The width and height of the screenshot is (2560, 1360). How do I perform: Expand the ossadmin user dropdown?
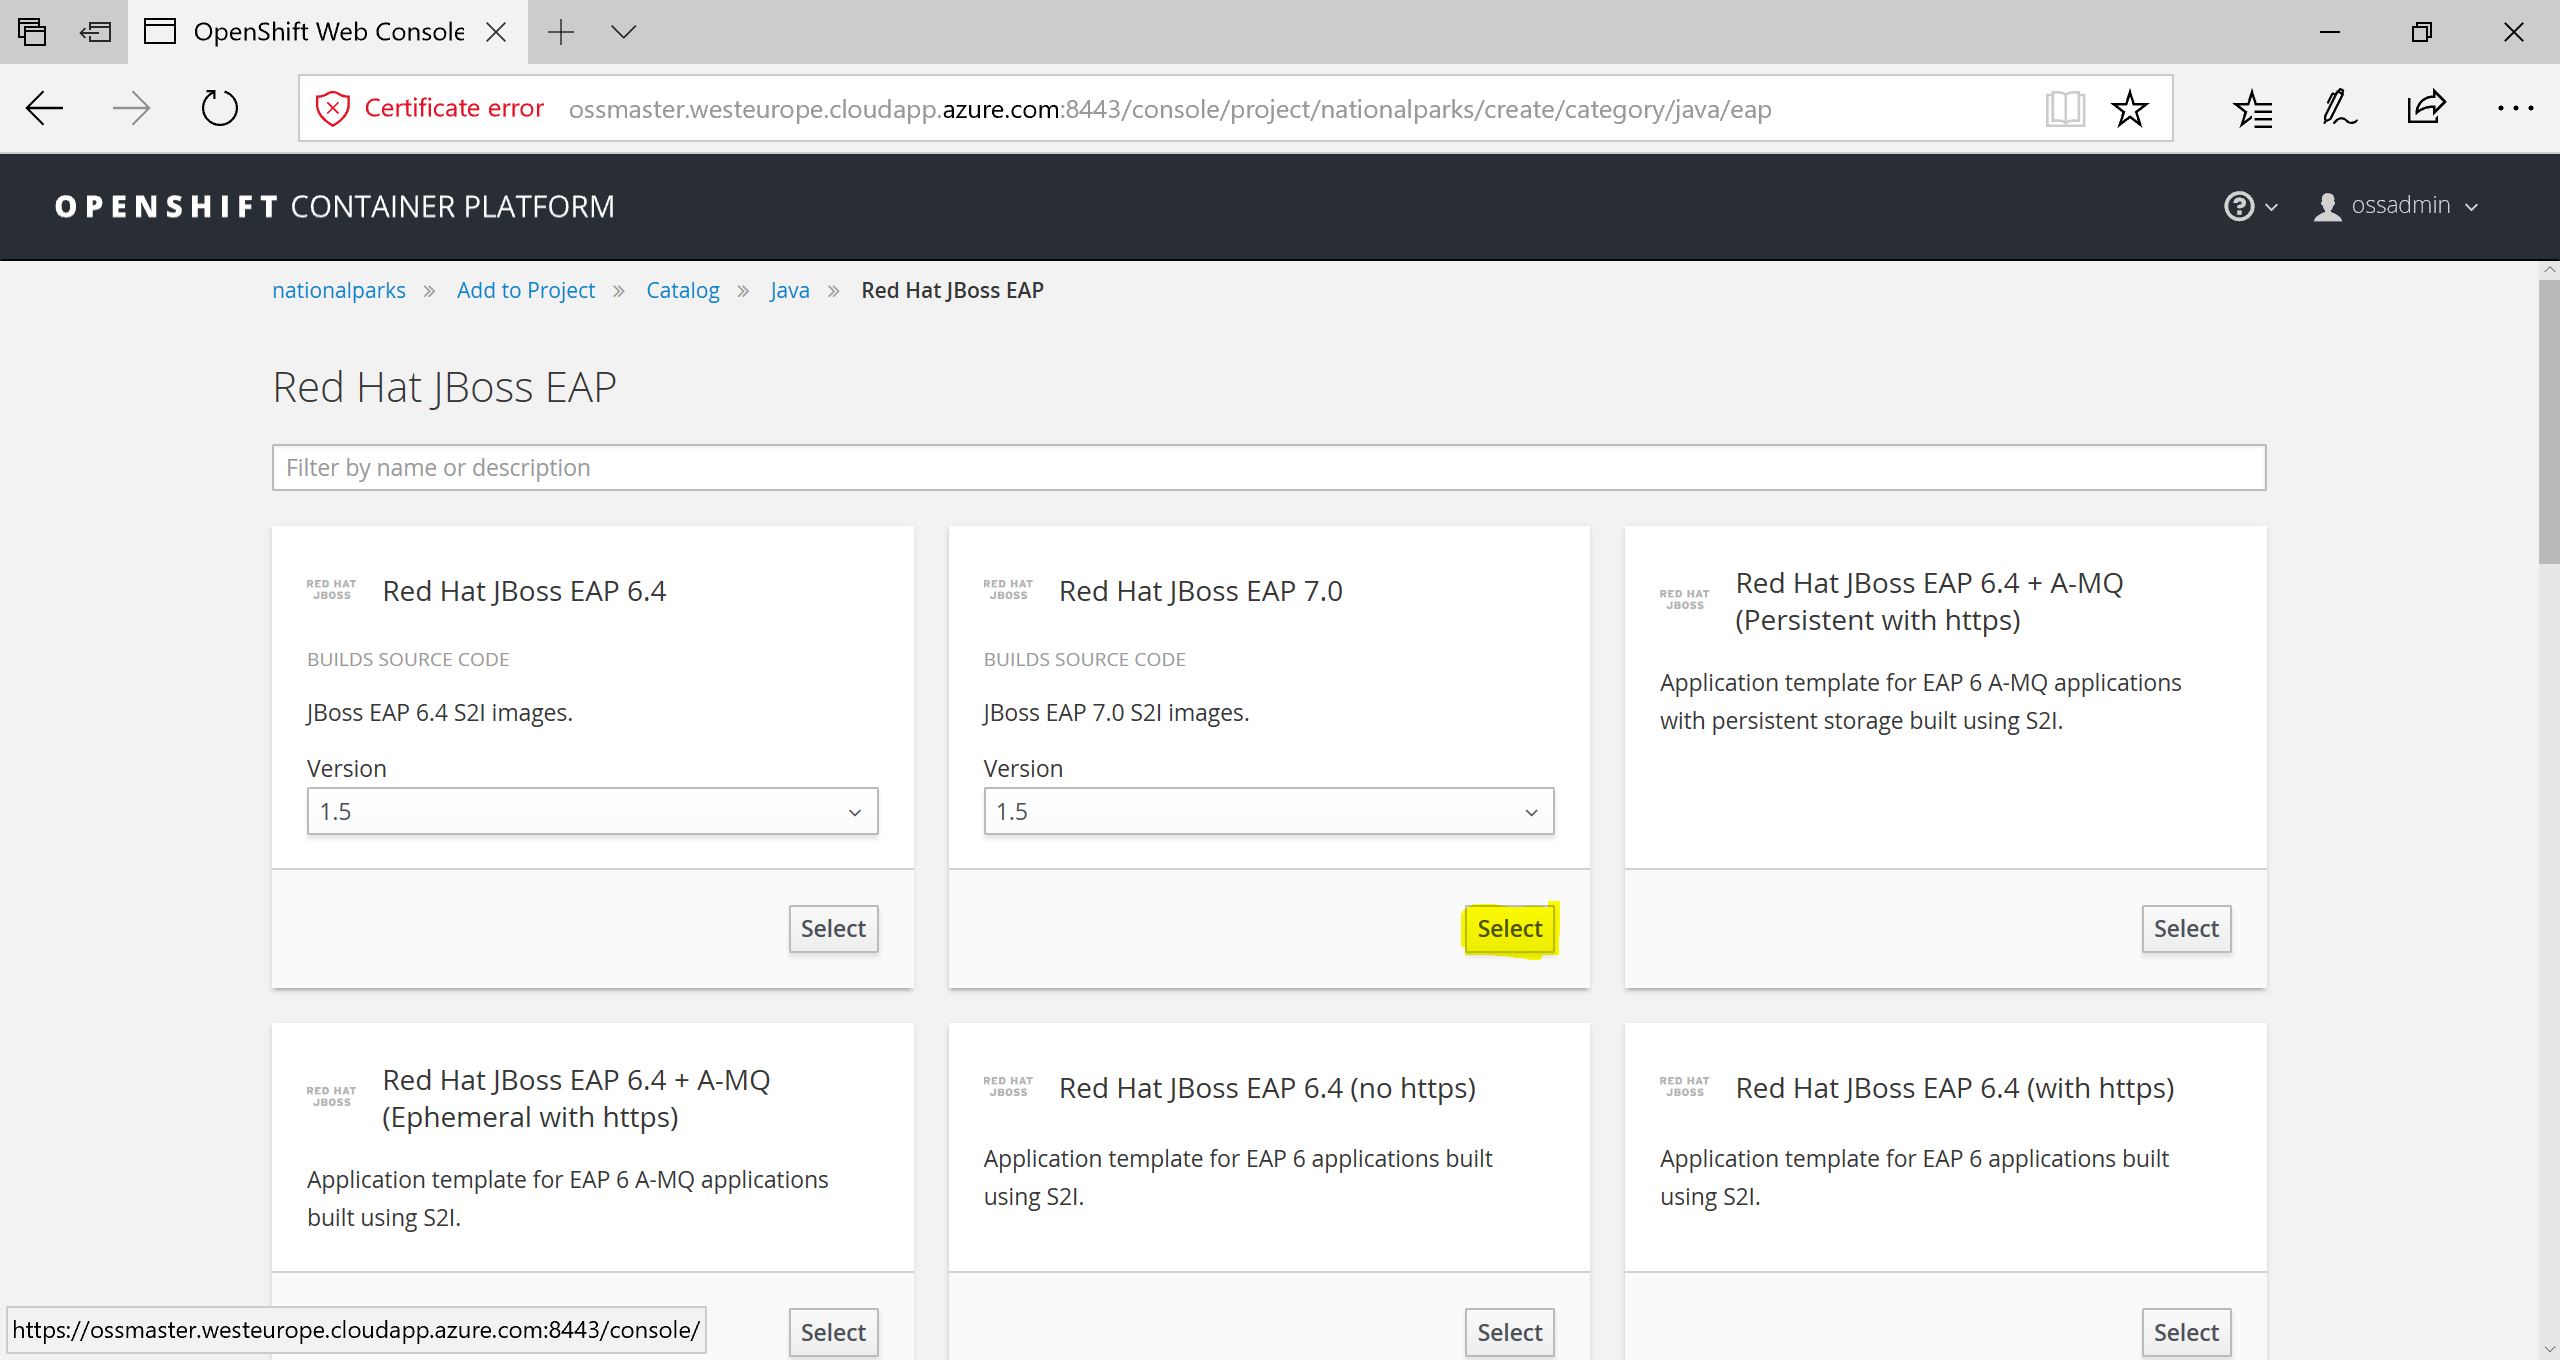point(2398,206)
